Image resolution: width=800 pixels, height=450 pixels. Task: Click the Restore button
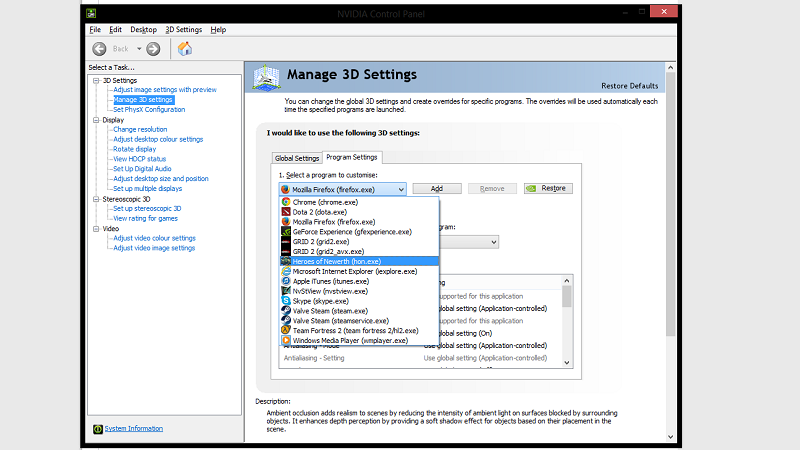point(548,188)
